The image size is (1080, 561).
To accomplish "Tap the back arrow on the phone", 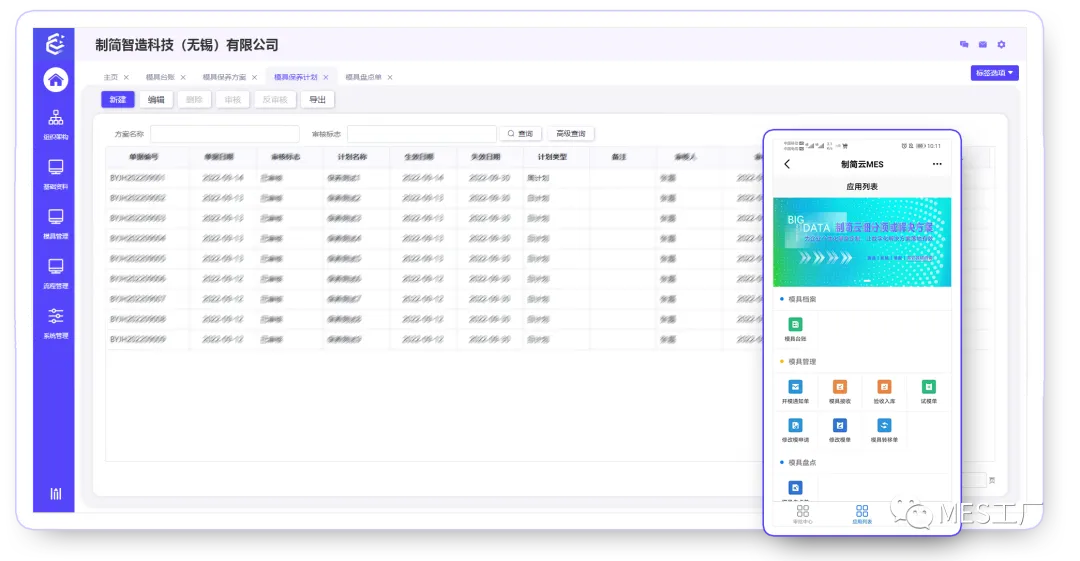I will coord(787,164).
